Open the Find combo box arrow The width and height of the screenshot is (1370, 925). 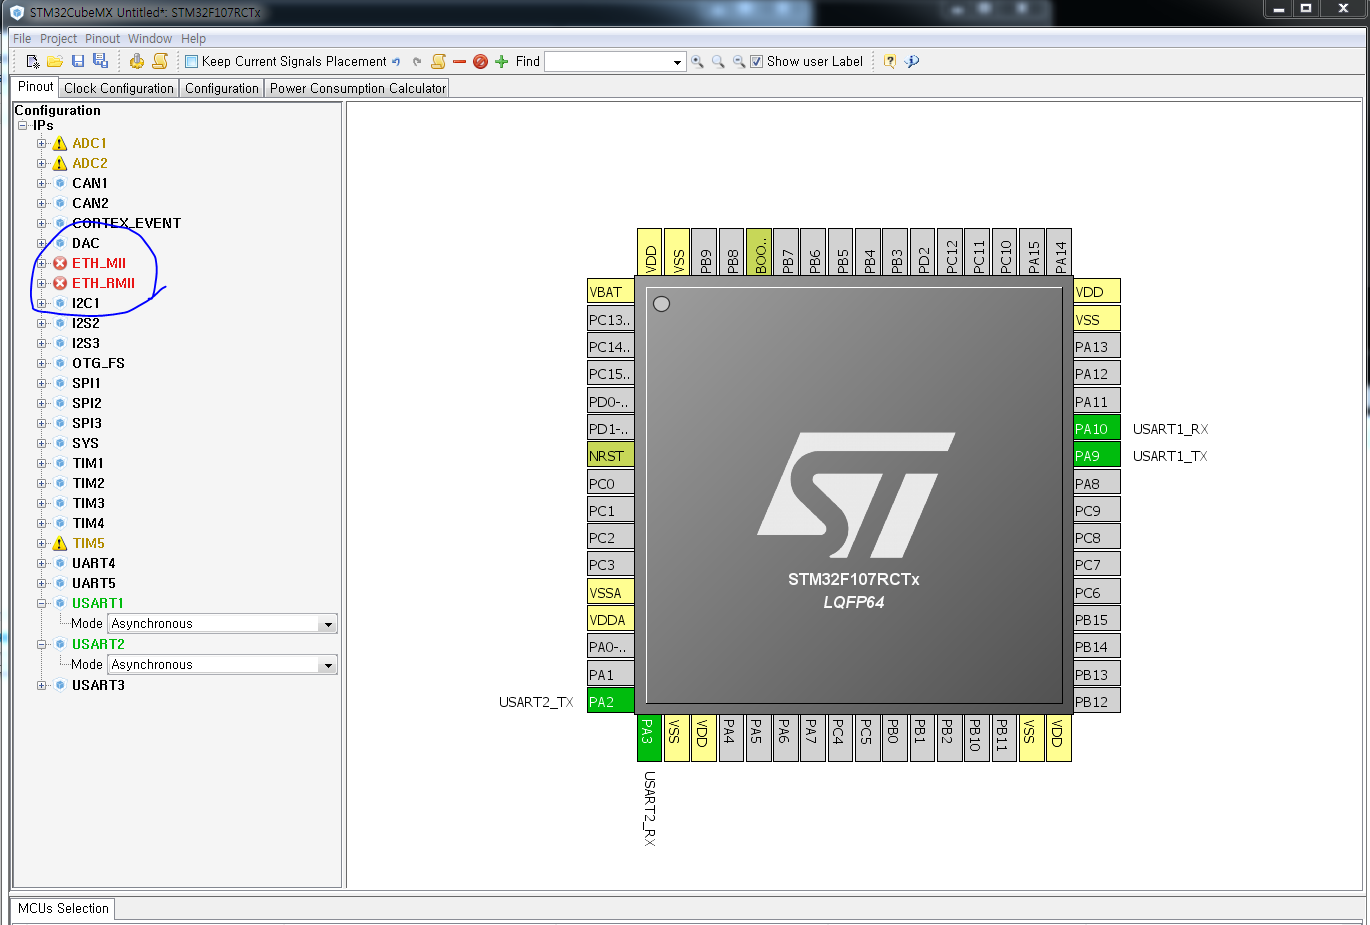coord(677,62)
